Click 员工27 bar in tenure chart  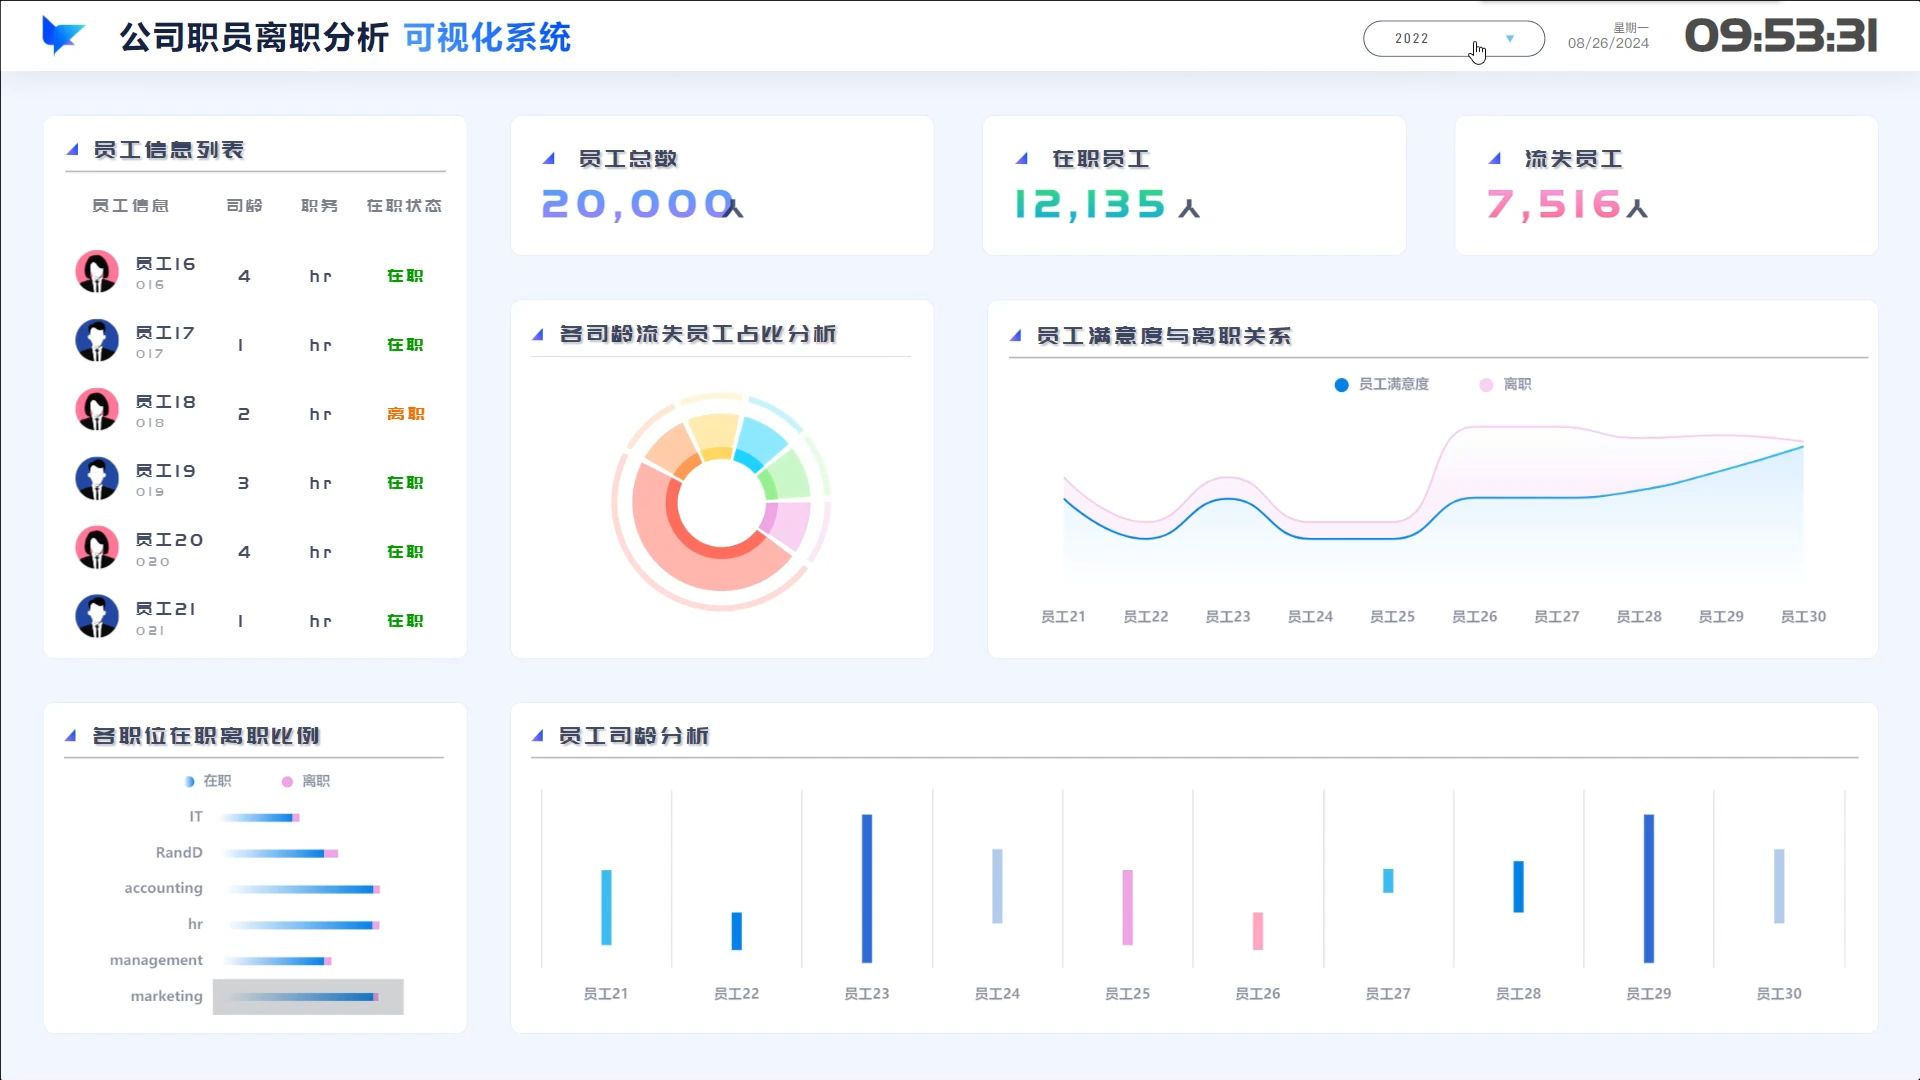tap(1388, 880)
